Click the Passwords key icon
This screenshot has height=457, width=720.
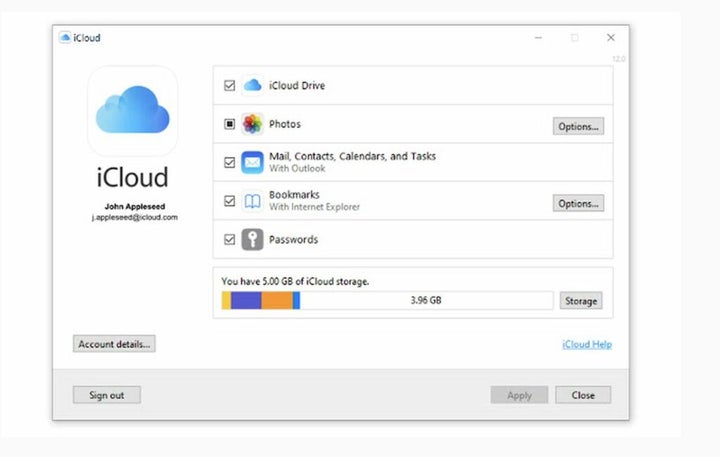pos(252,240)
